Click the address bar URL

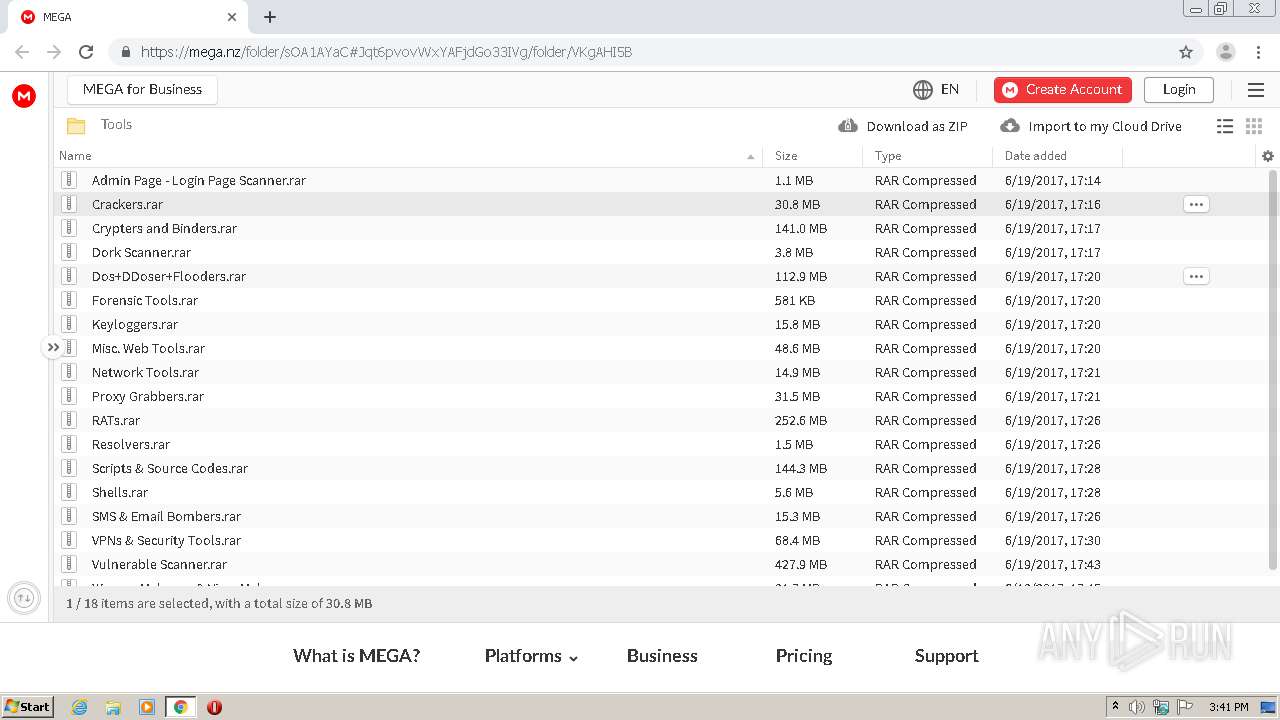(386, 52)
